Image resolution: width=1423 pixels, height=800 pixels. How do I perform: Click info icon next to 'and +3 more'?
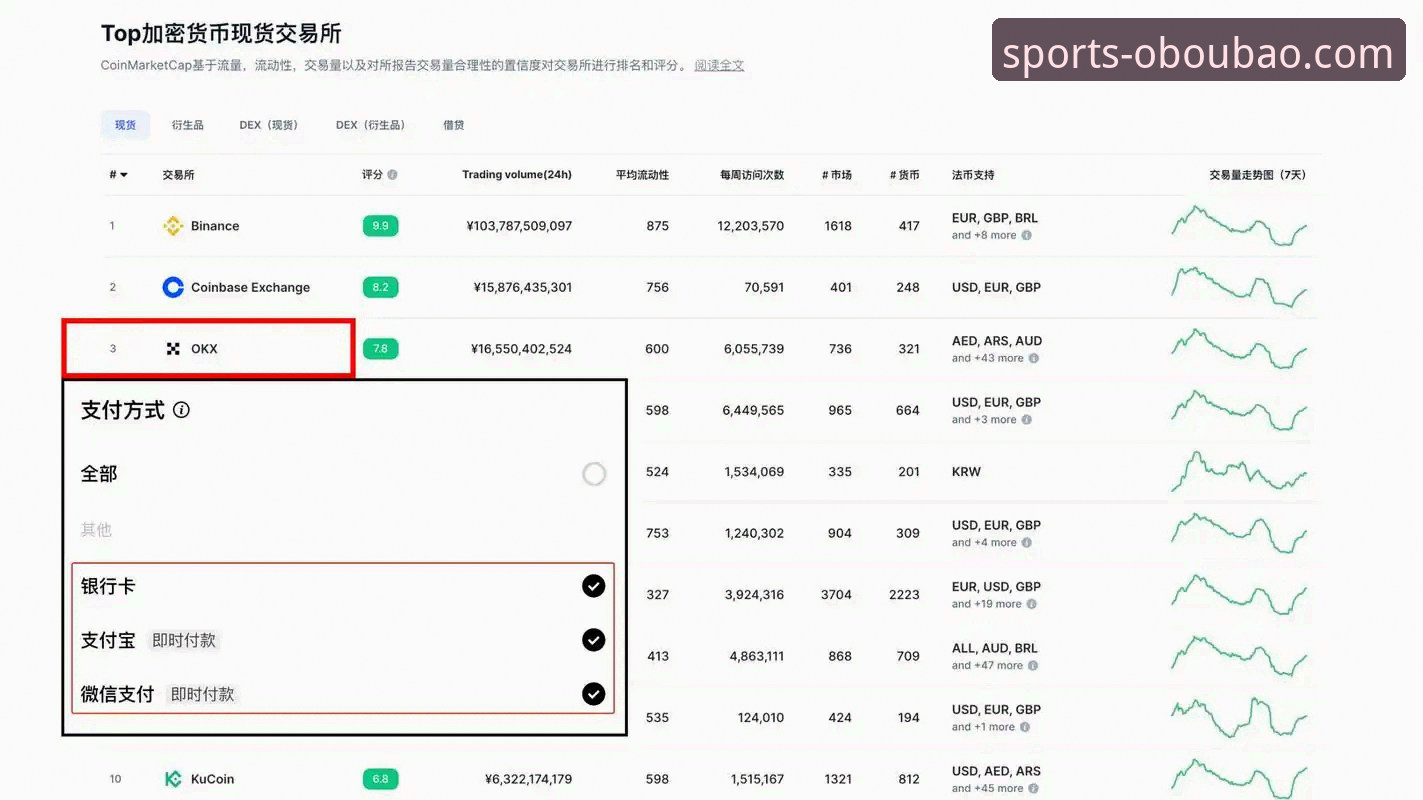pos(1026,420)
